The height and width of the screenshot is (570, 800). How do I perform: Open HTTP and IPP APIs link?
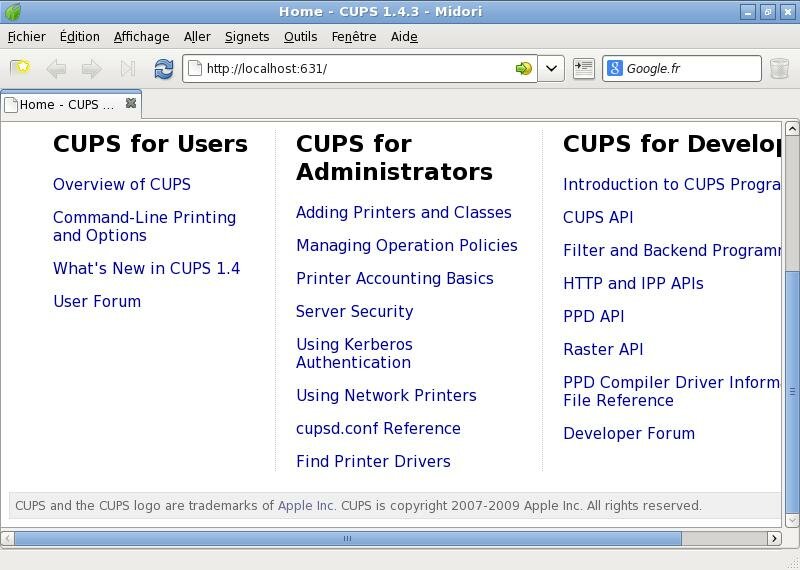(x=633, y=283)
